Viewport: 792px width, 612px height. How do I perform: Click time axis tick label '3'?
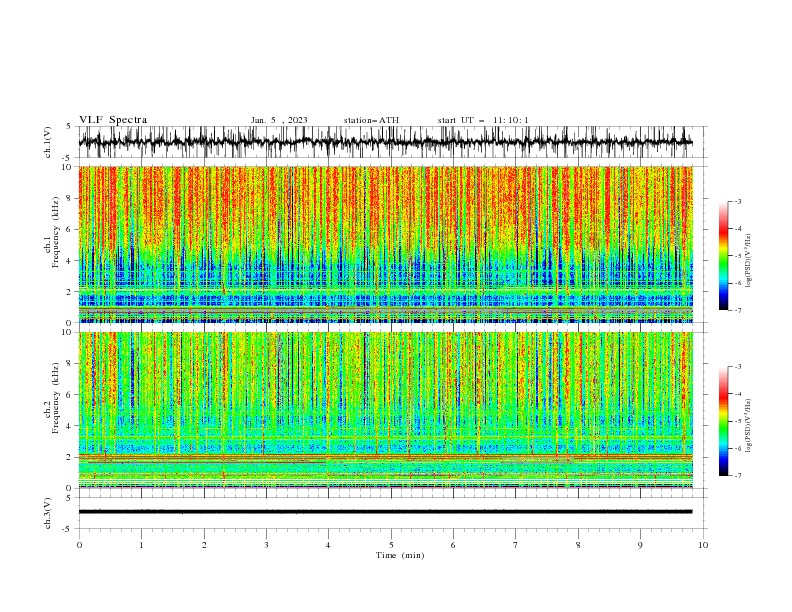(x=266, y=545)
